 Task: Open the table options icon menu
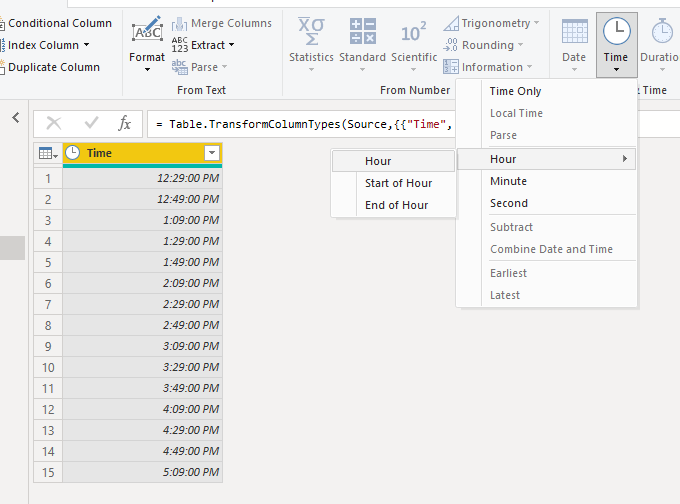click(x=48, y=153)
